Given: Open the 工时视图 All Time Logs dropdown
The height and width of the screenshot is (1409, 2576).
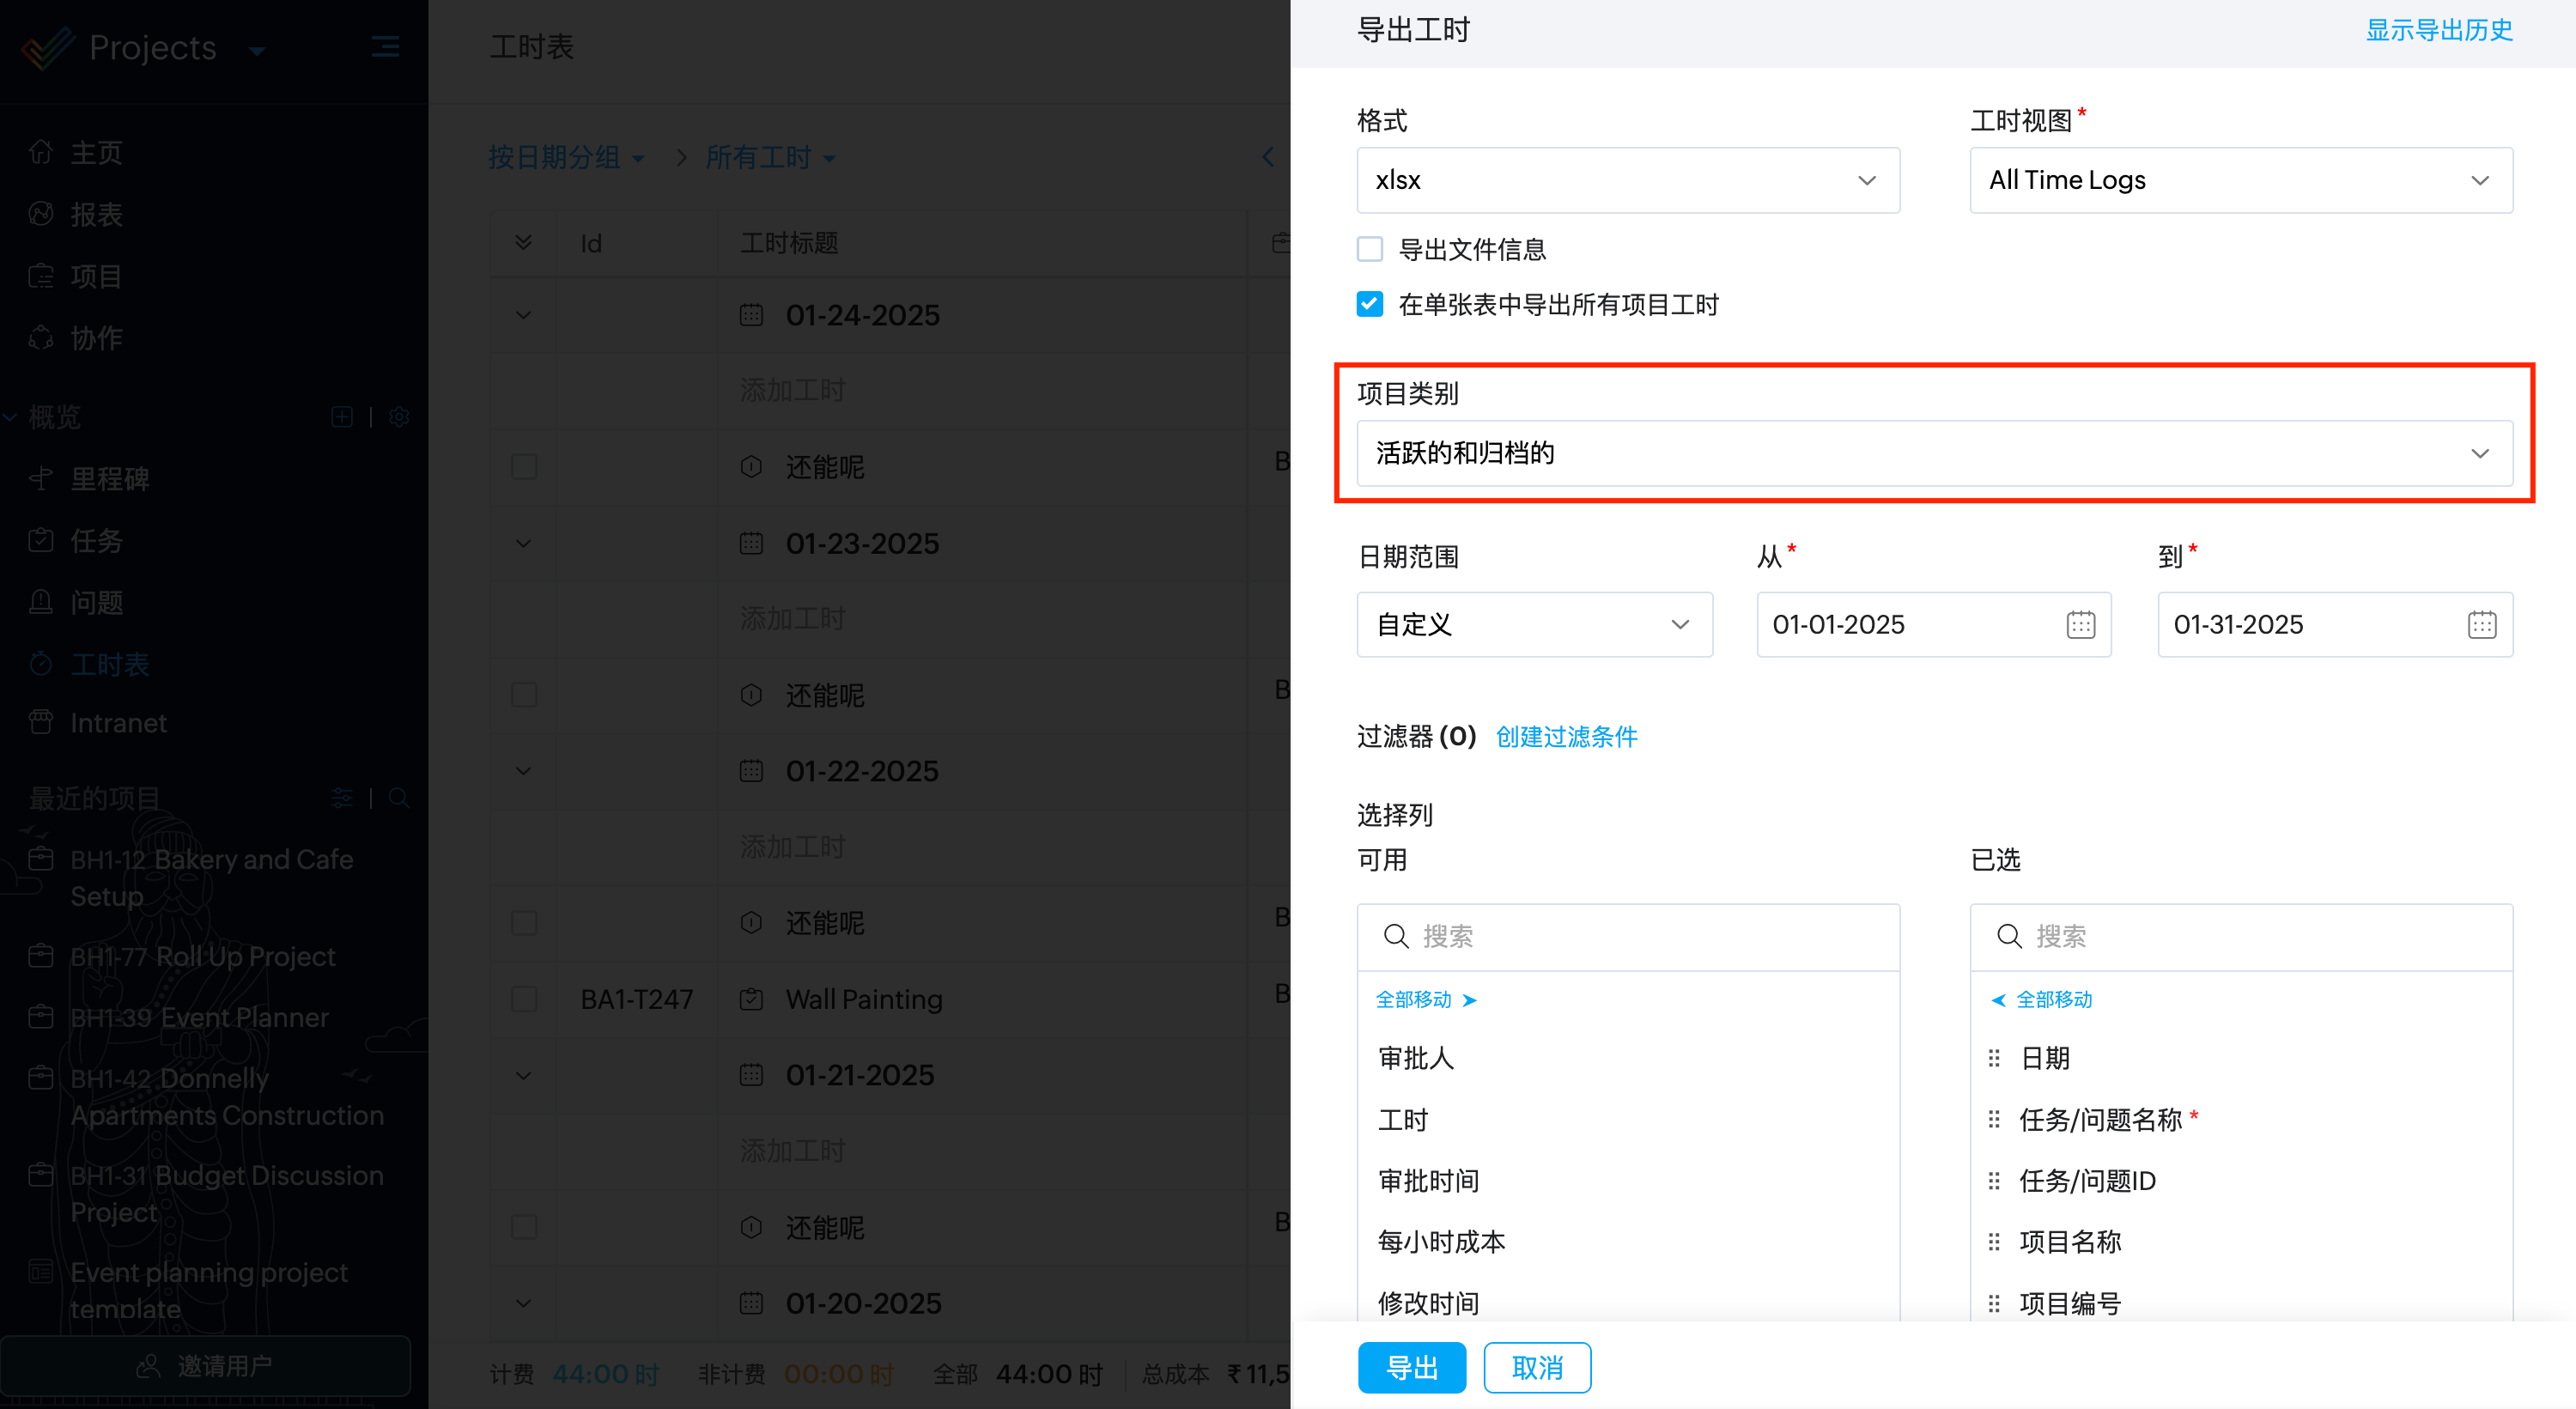Looking at the screenshot, I should (2240, 180).
